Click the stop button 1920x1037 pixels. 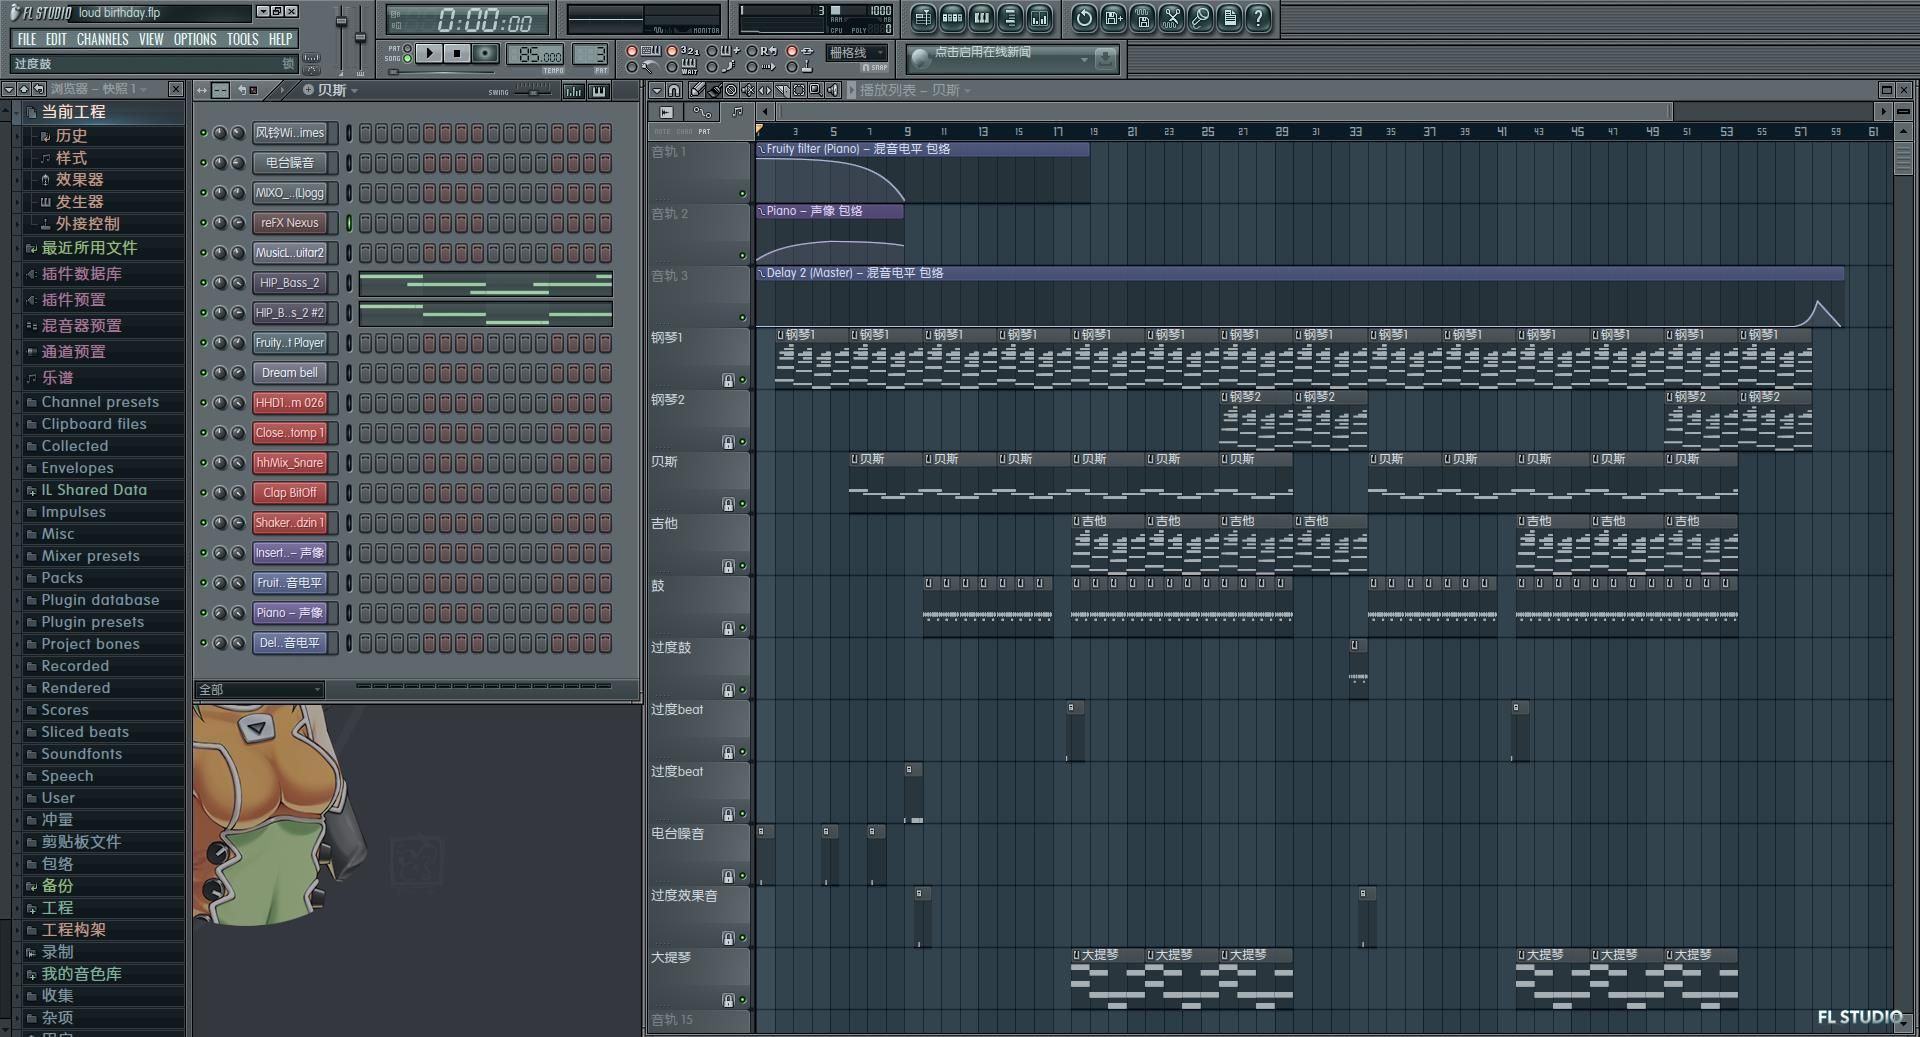(x=457, y=53)
